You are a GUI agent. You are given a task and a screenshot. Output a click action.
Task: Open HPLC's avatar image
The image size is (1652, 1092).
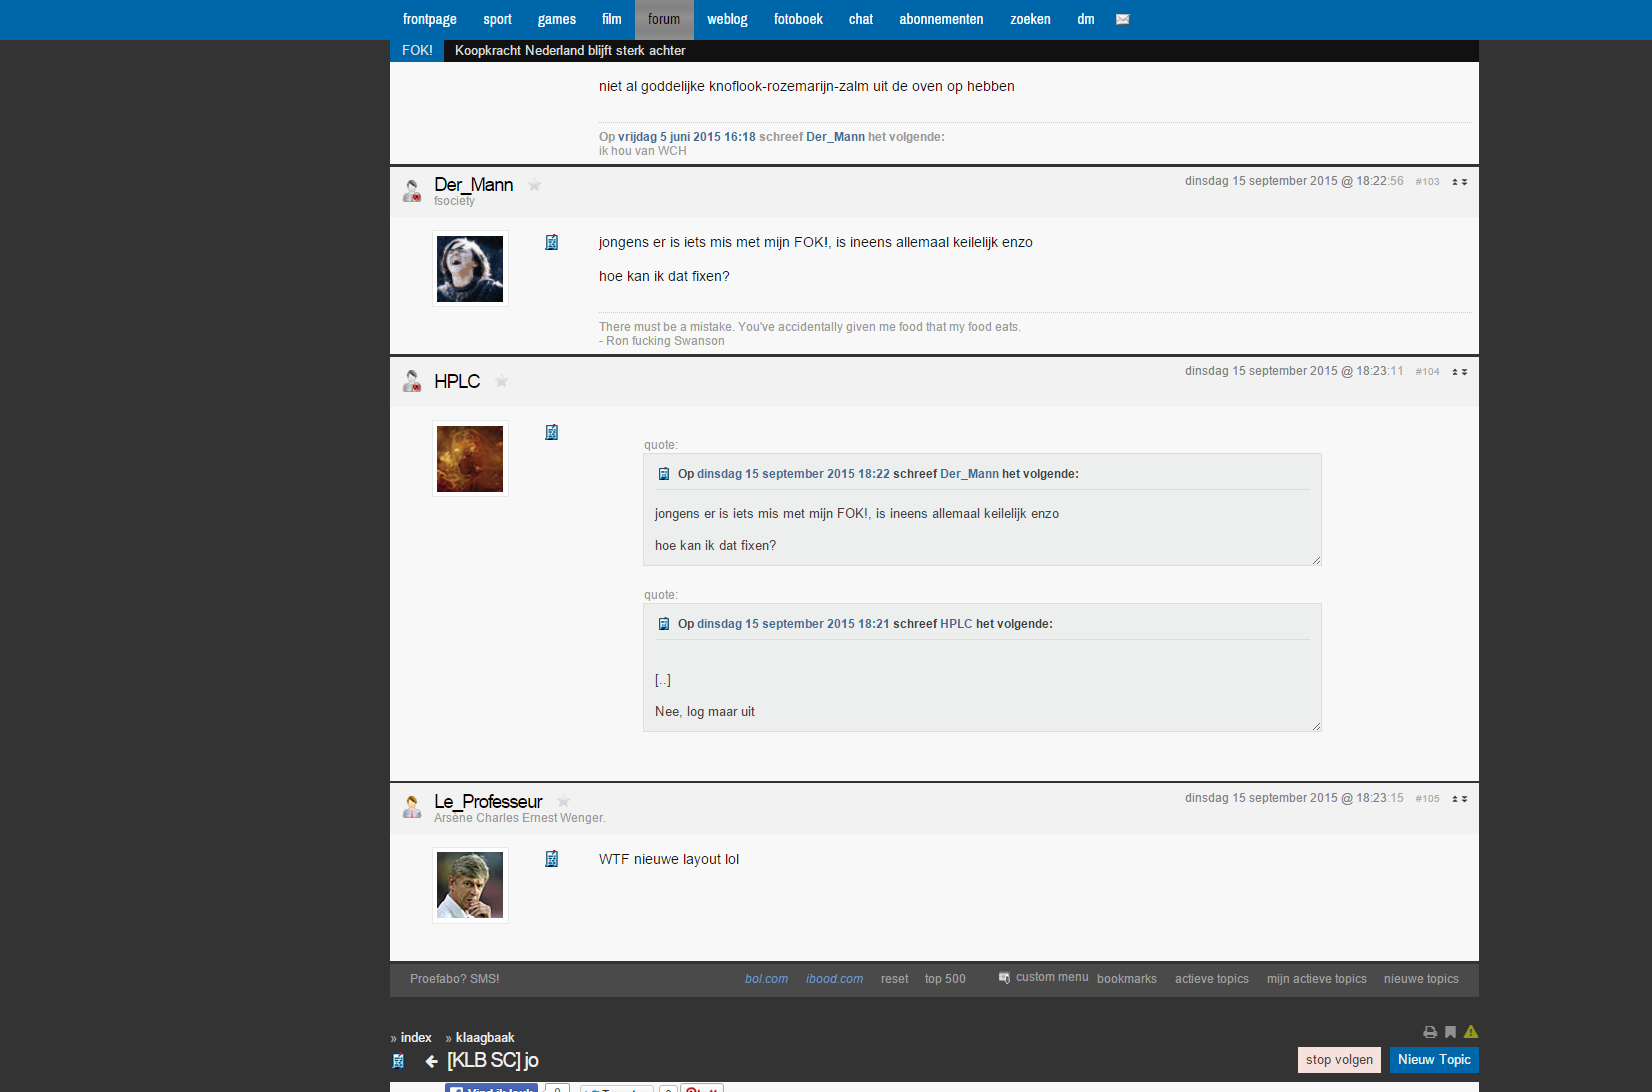[470, 459]
